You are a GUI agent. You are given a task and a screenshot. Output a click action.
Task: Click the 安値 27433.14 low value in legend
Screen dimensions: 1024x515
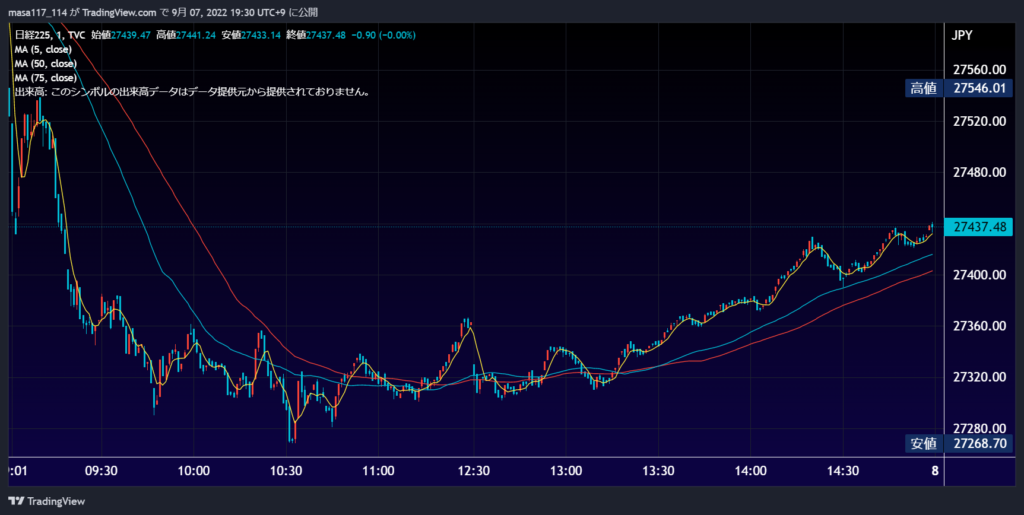tap(251, 35)
